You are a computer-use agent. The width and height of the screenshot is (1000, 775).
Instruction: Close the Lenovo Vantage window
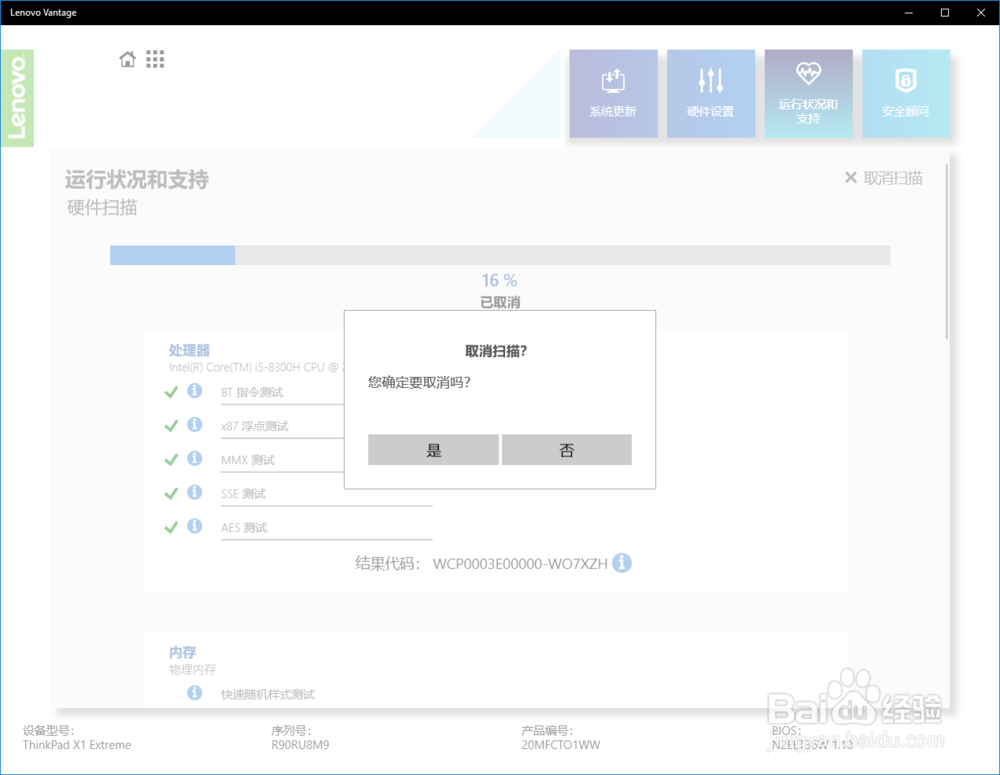(982, 13)
